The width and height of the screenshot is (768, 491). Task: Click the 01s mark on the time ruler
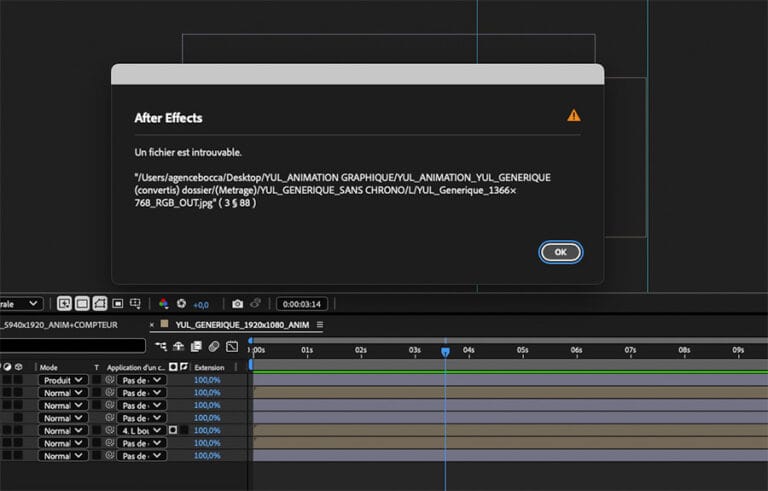tap(307, 350)
